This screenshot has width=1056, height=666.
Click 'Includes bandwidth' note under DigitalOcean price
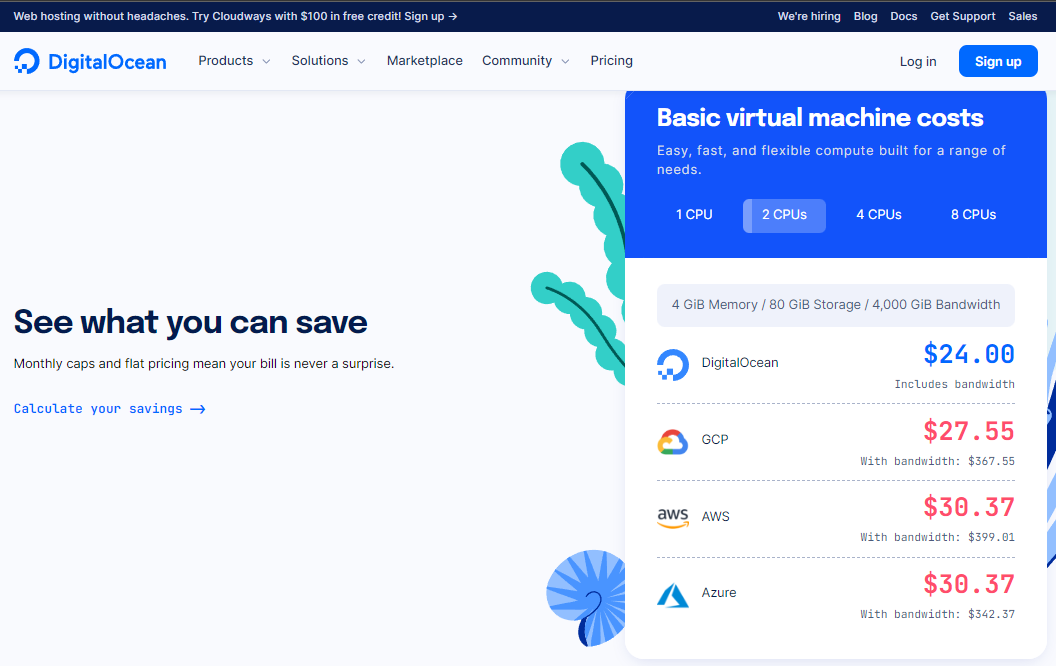[954, 385]
